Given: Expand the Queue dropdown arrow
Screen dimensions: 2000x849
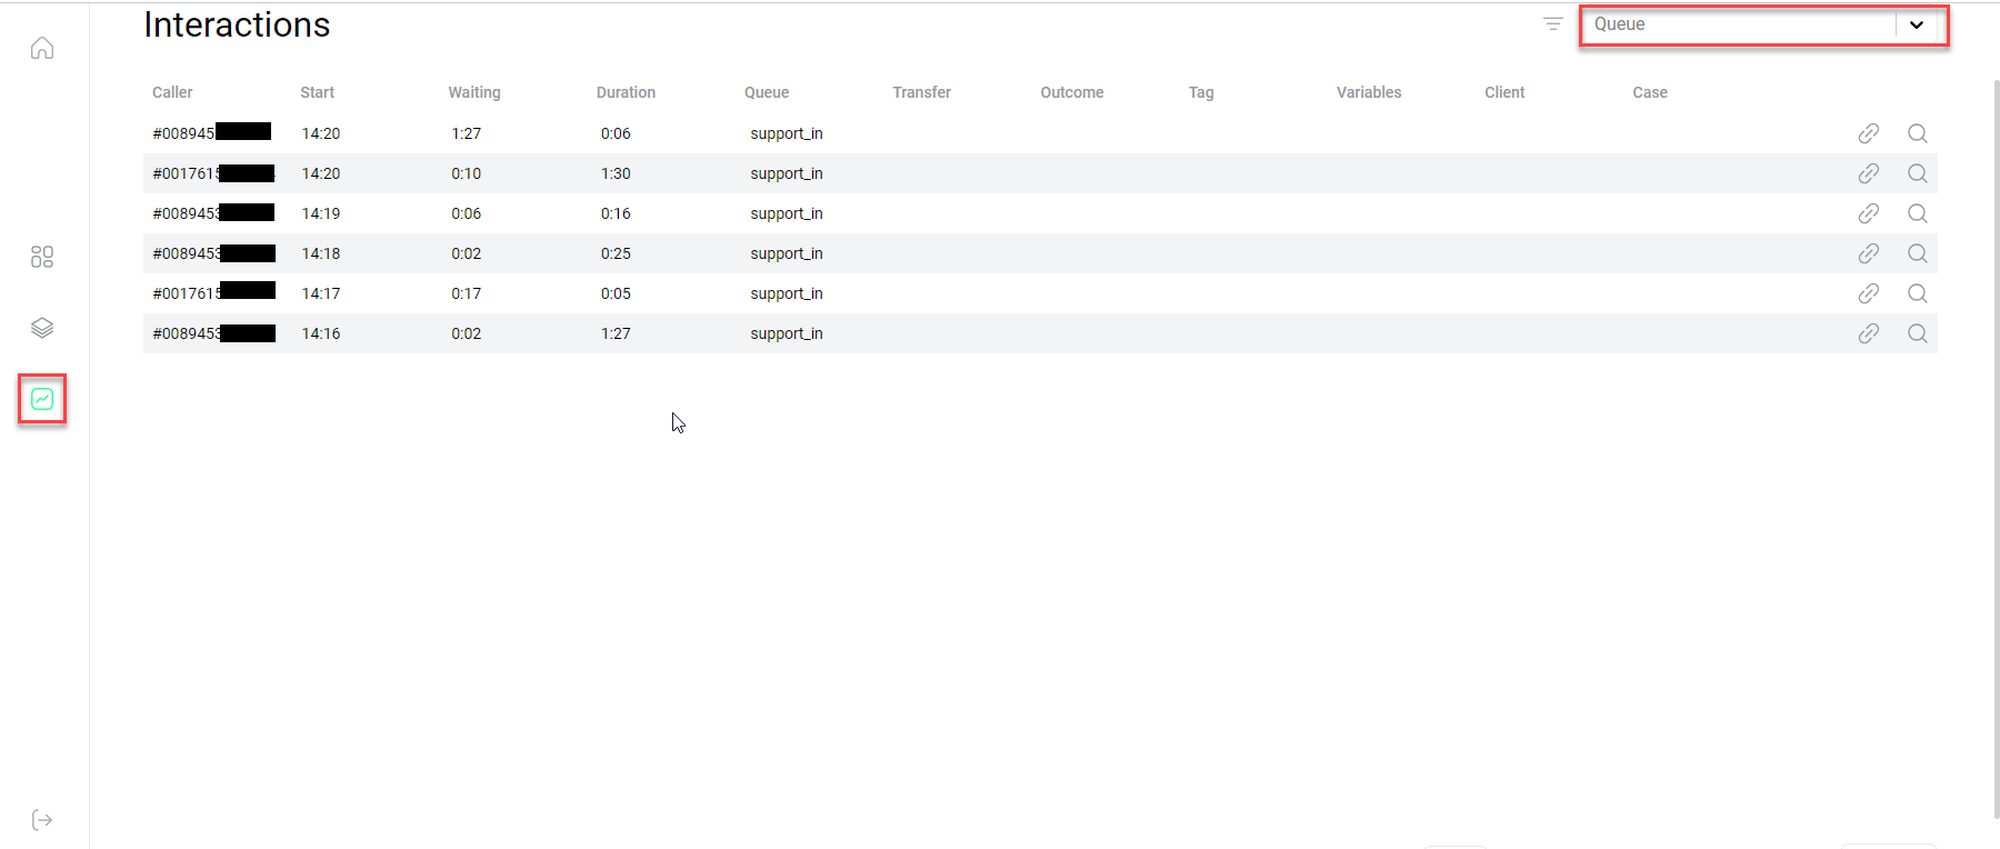Looking at the screenshot, I should (x=1916, y=25).
